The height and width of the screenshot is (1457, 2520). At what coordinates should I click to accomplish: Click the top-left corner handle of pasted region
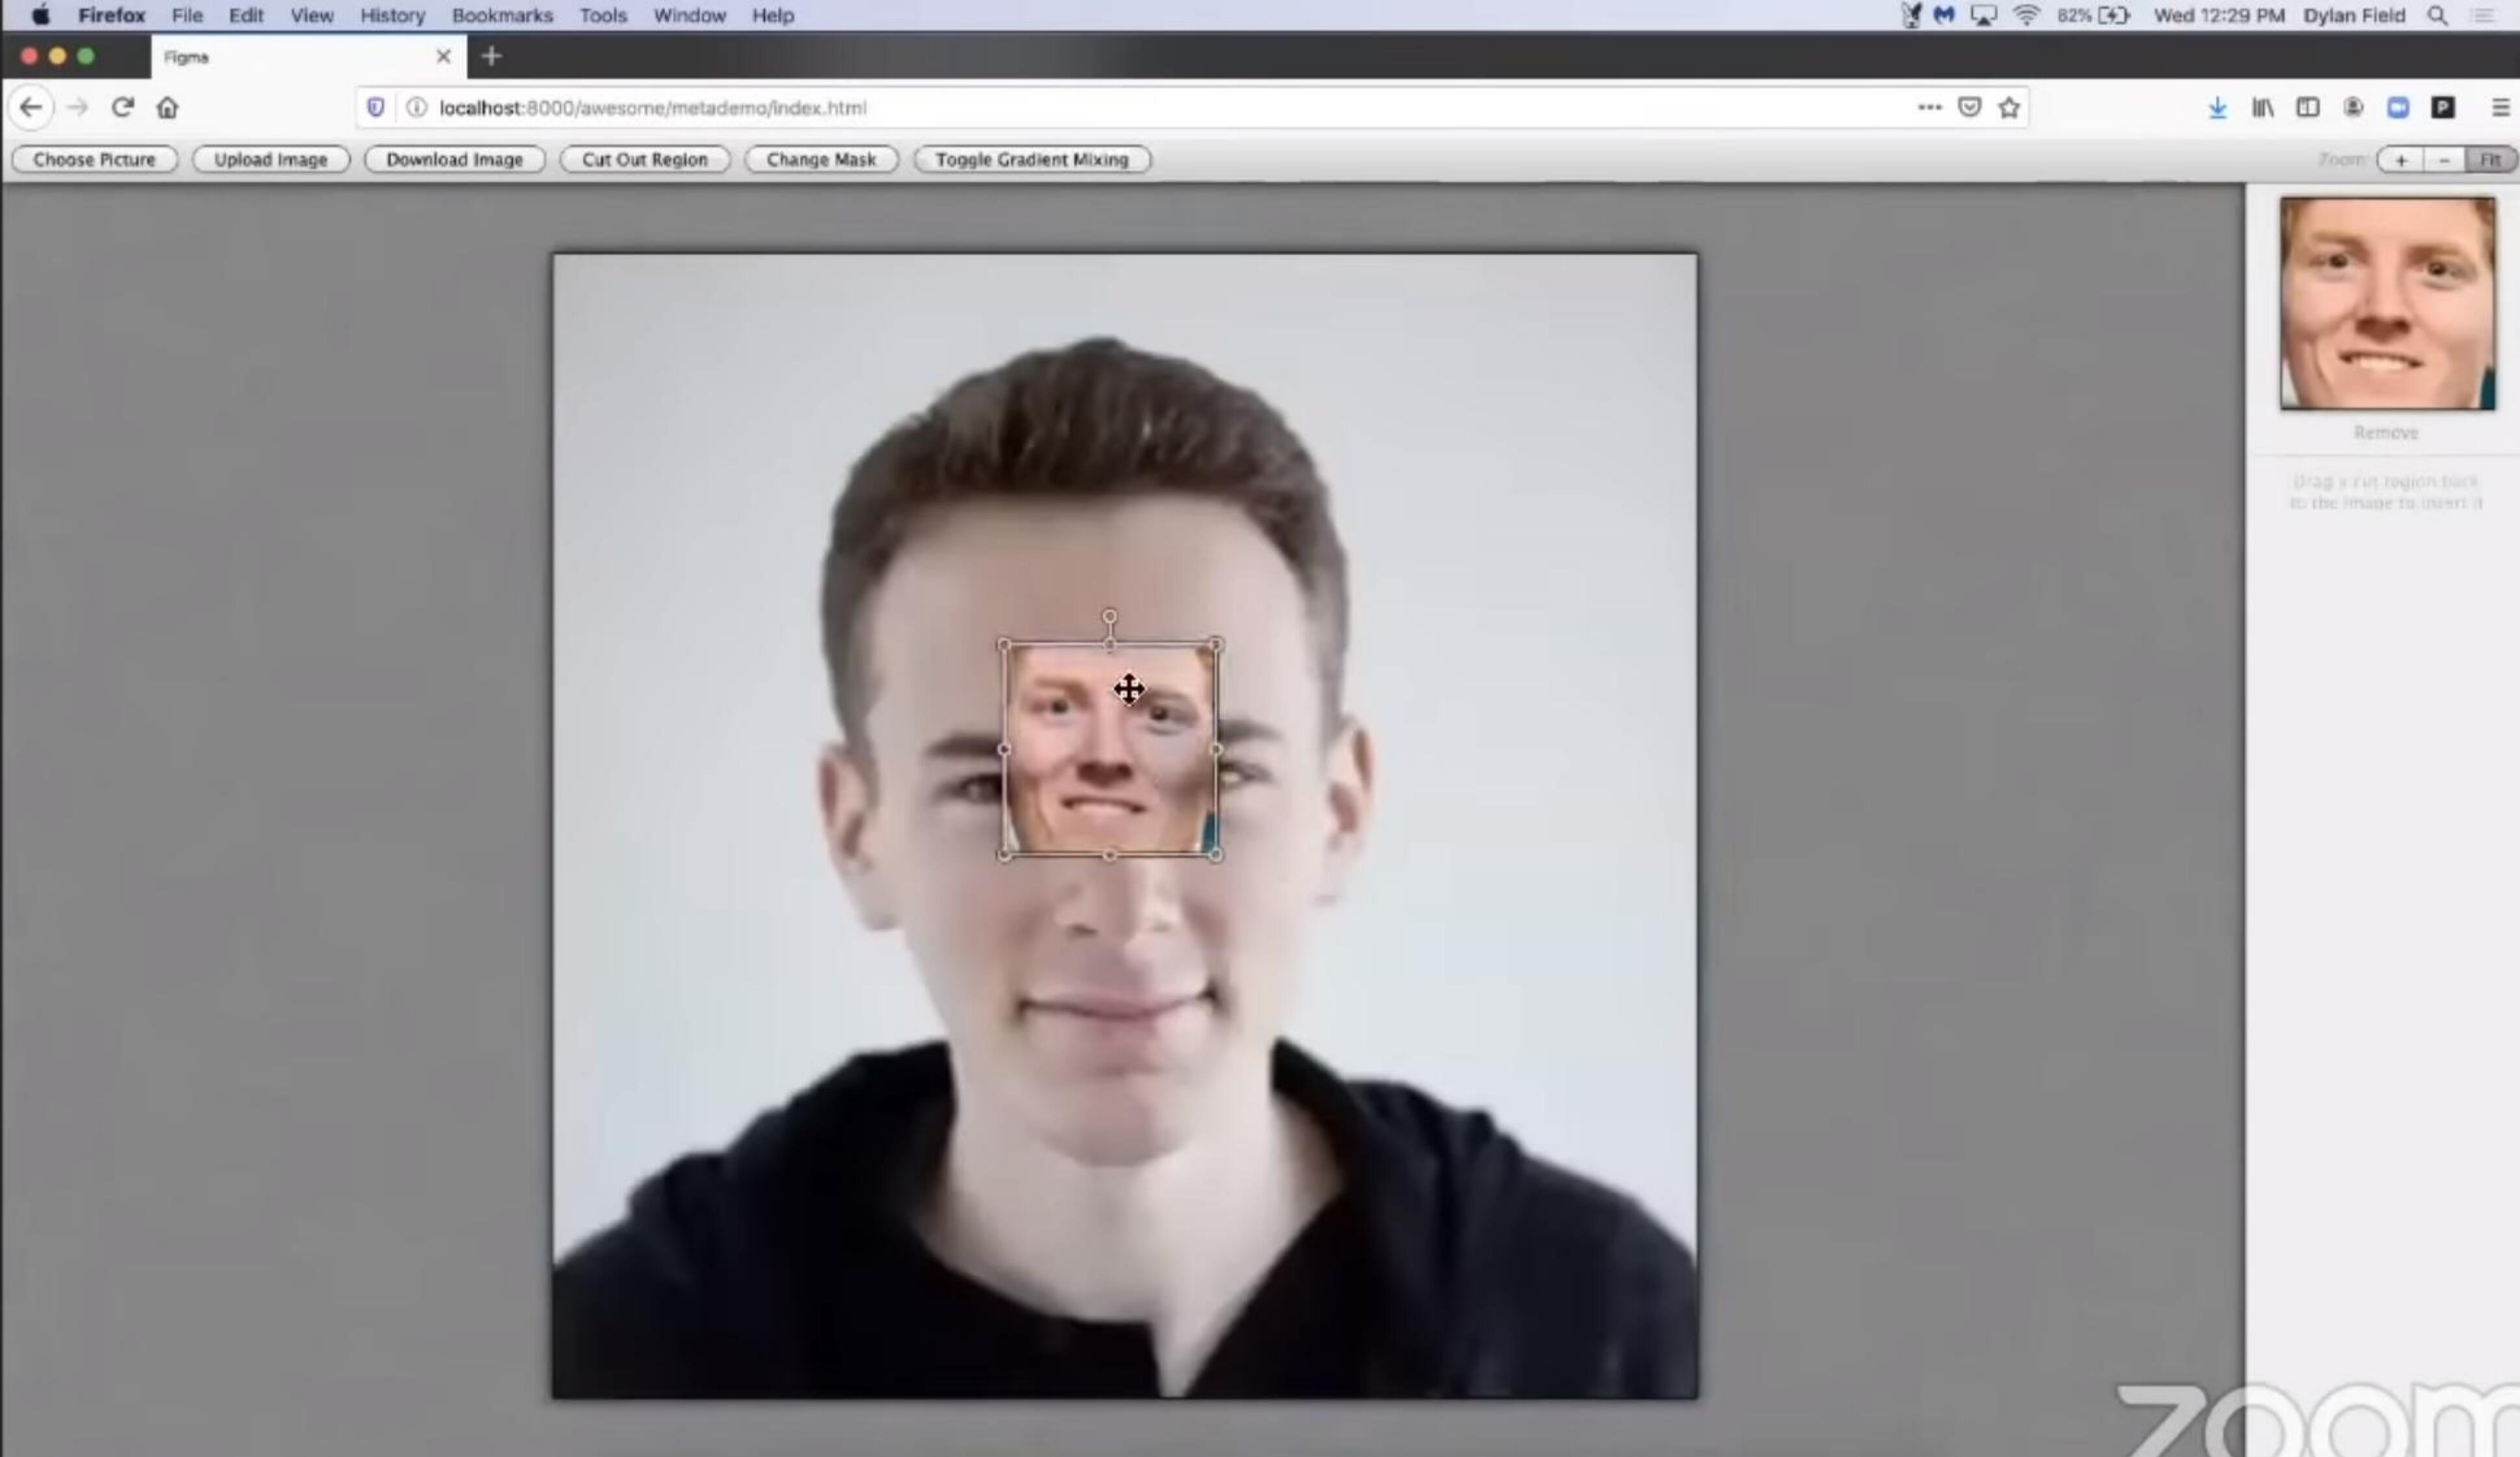point(1004,645)
